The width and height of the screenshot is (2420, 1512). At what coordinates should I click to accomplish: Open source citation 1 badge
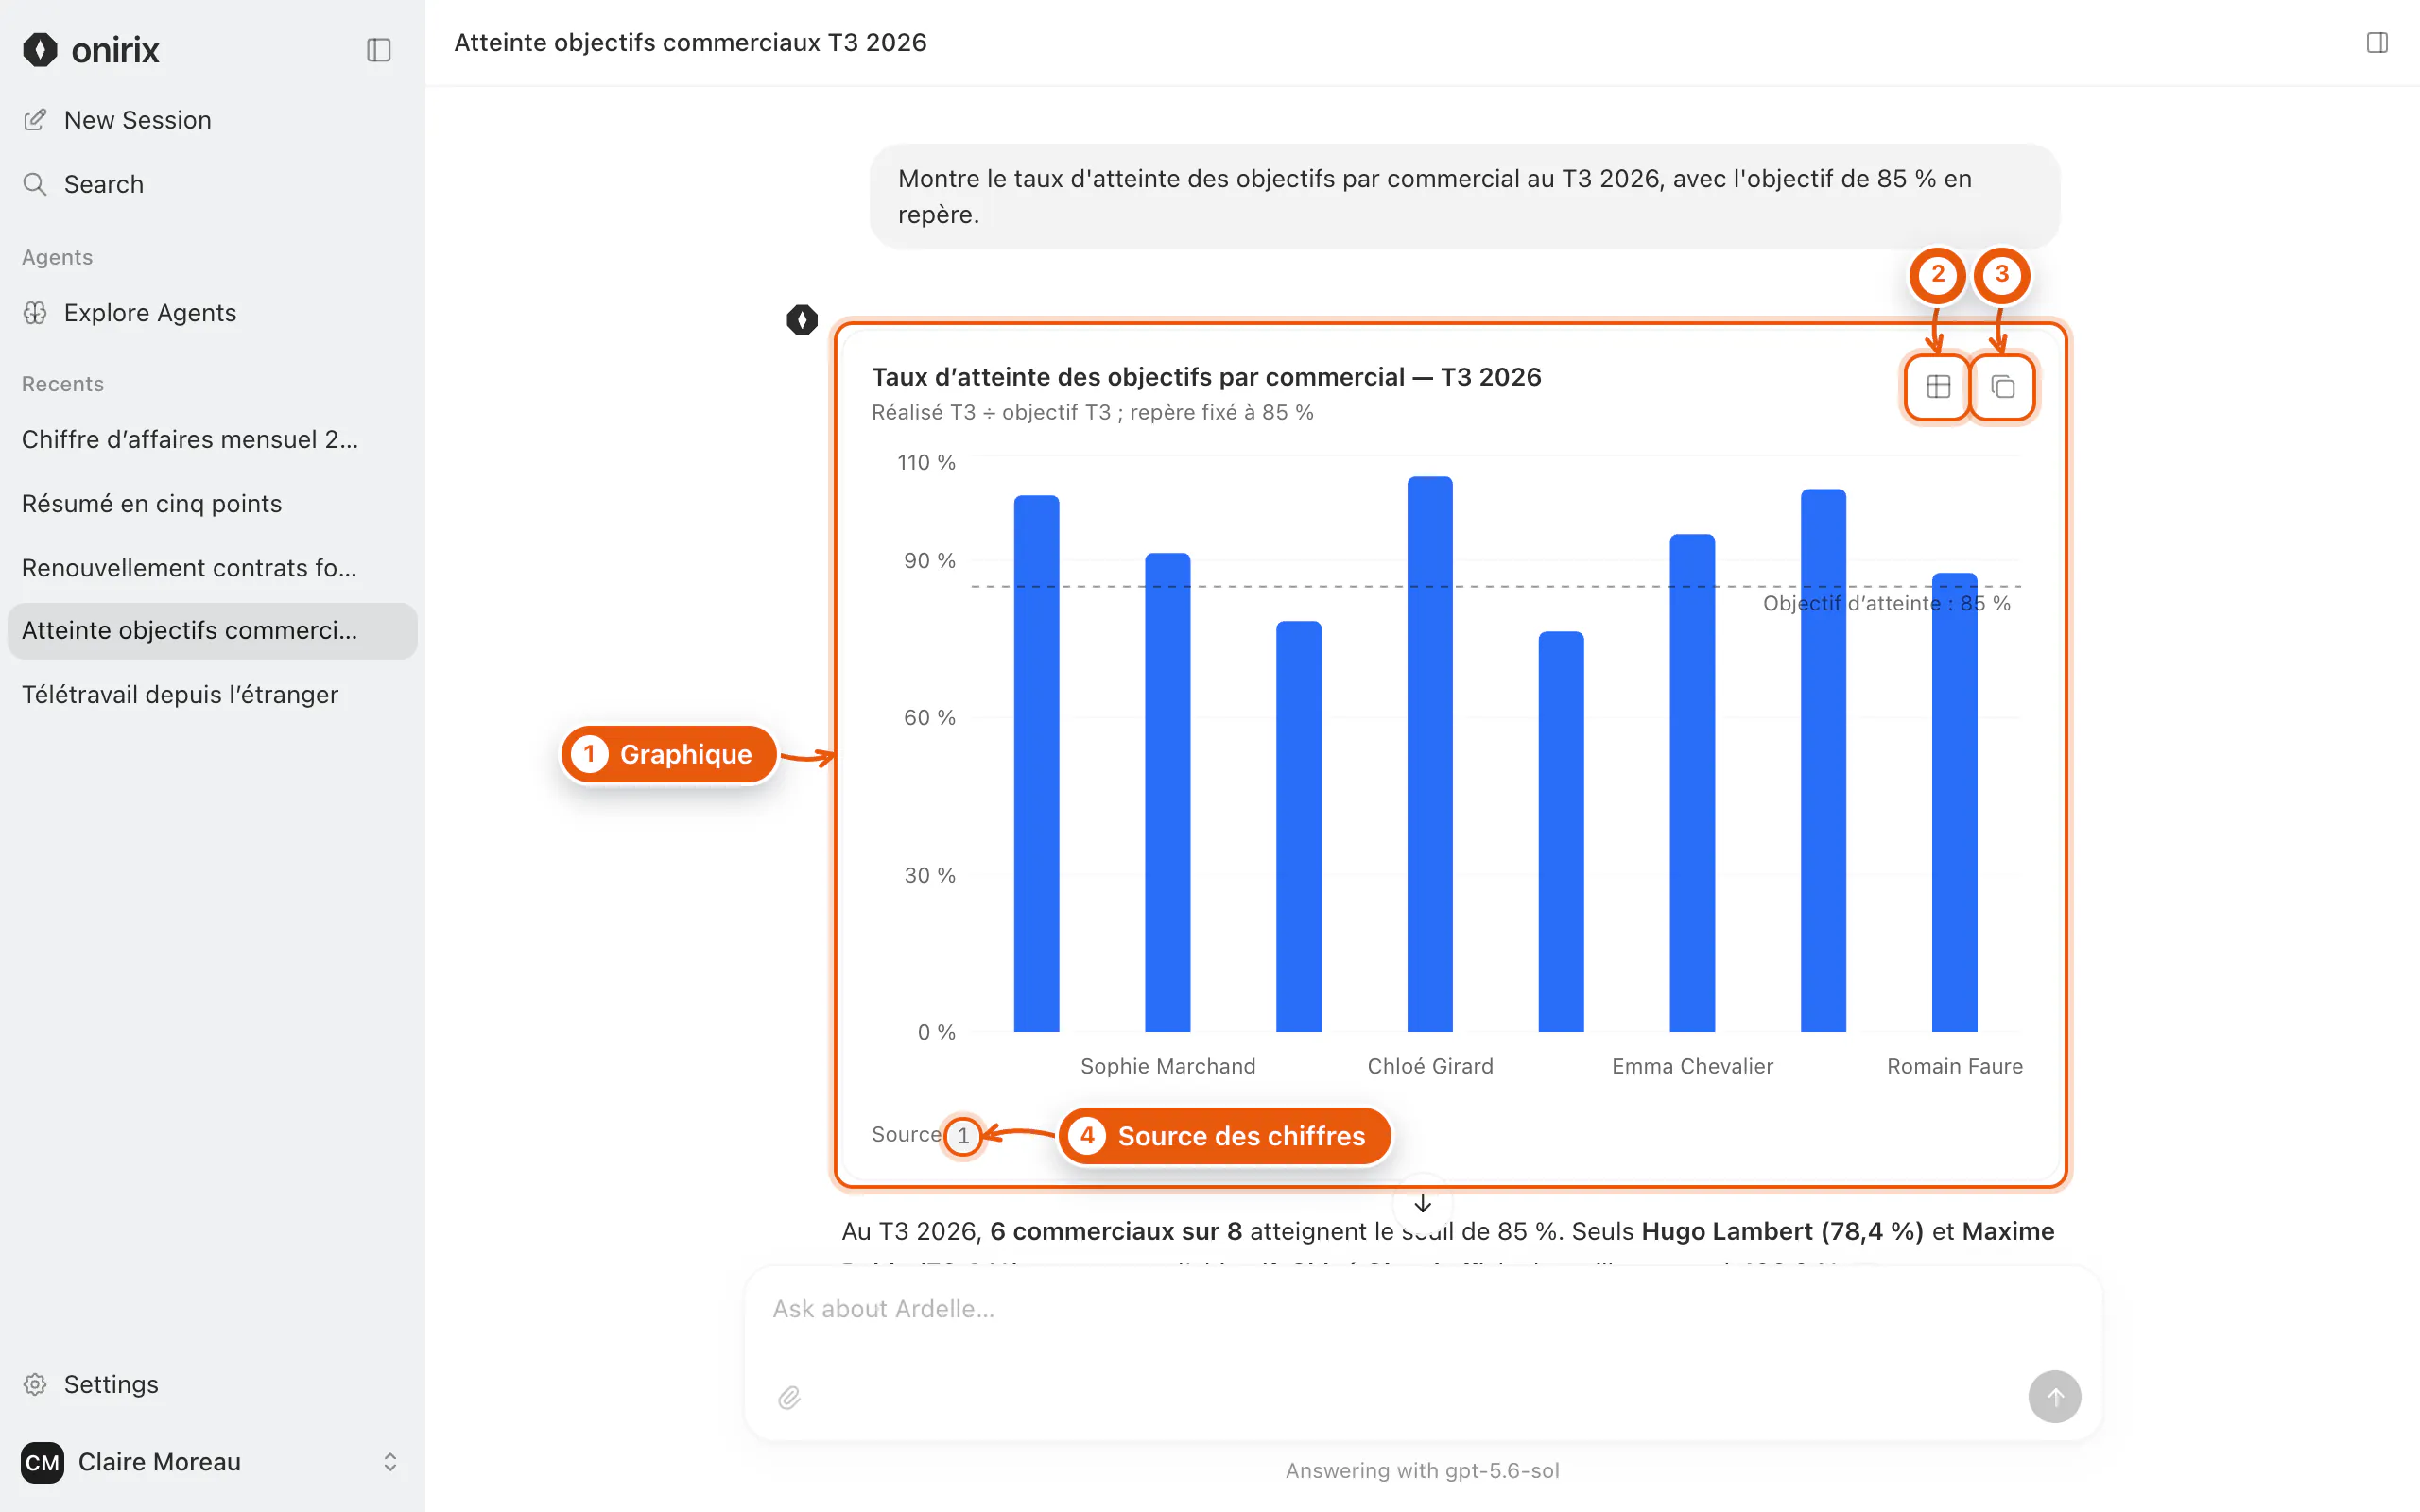click(x=963, y=1136)
